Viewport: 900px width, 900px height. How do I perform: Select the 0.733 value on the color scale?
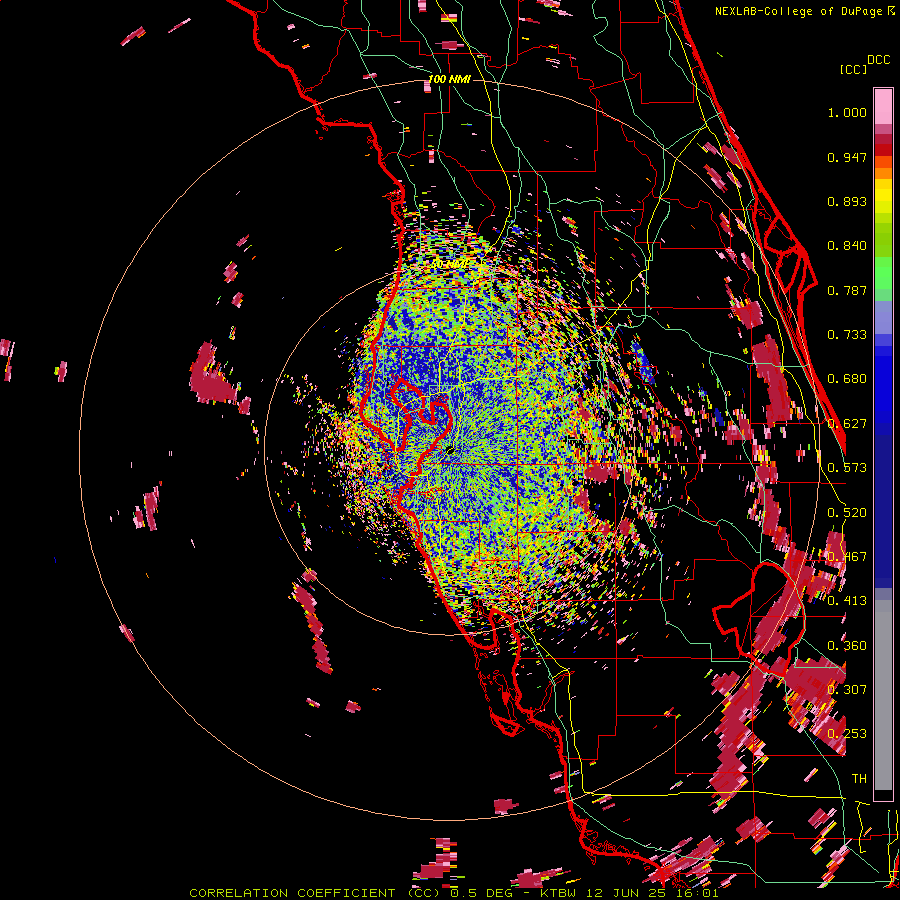pyautogui.click(x=847, y=335)
